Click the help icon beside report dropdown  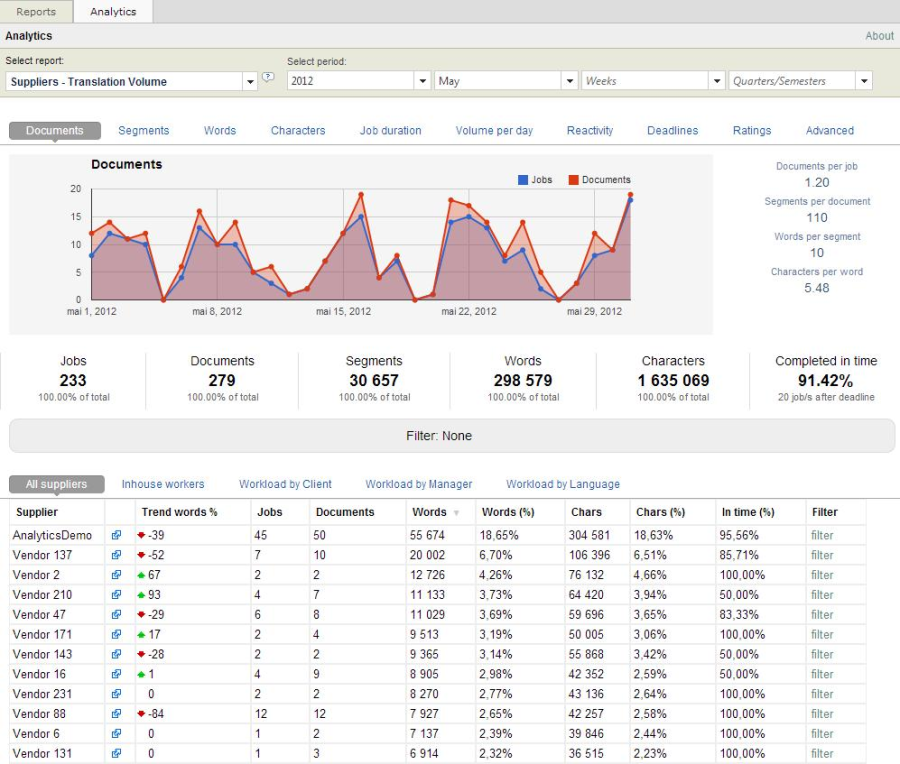point(268,77)
